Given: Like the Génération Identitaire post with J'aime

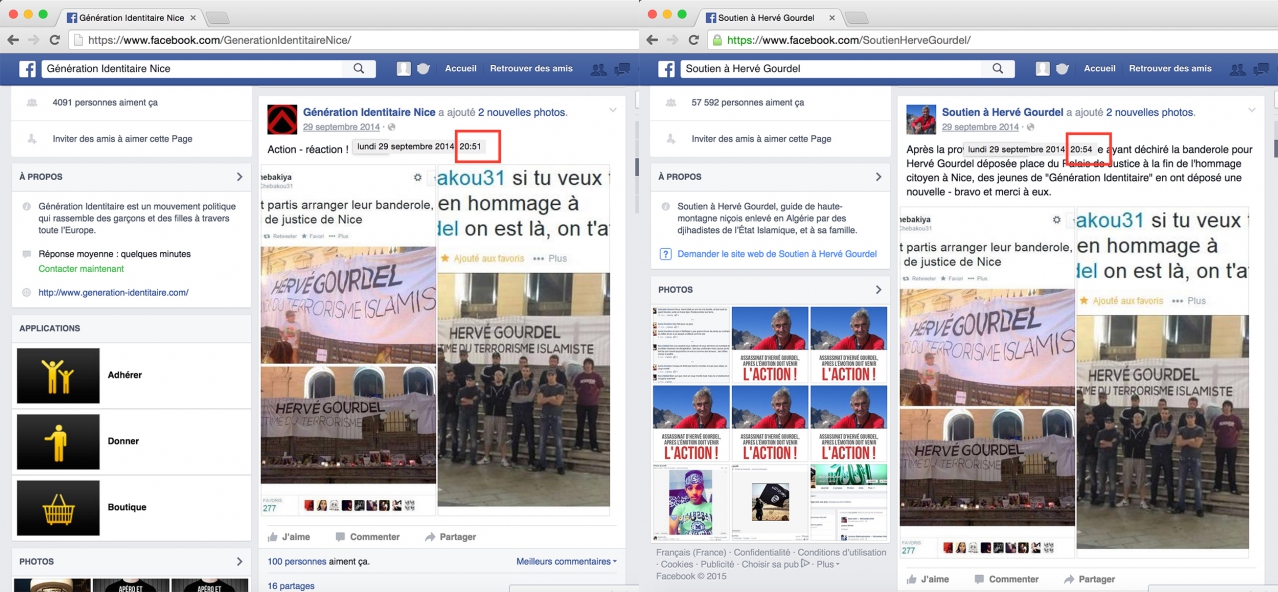Looking at the screenshot, I should tap(289, 537).
